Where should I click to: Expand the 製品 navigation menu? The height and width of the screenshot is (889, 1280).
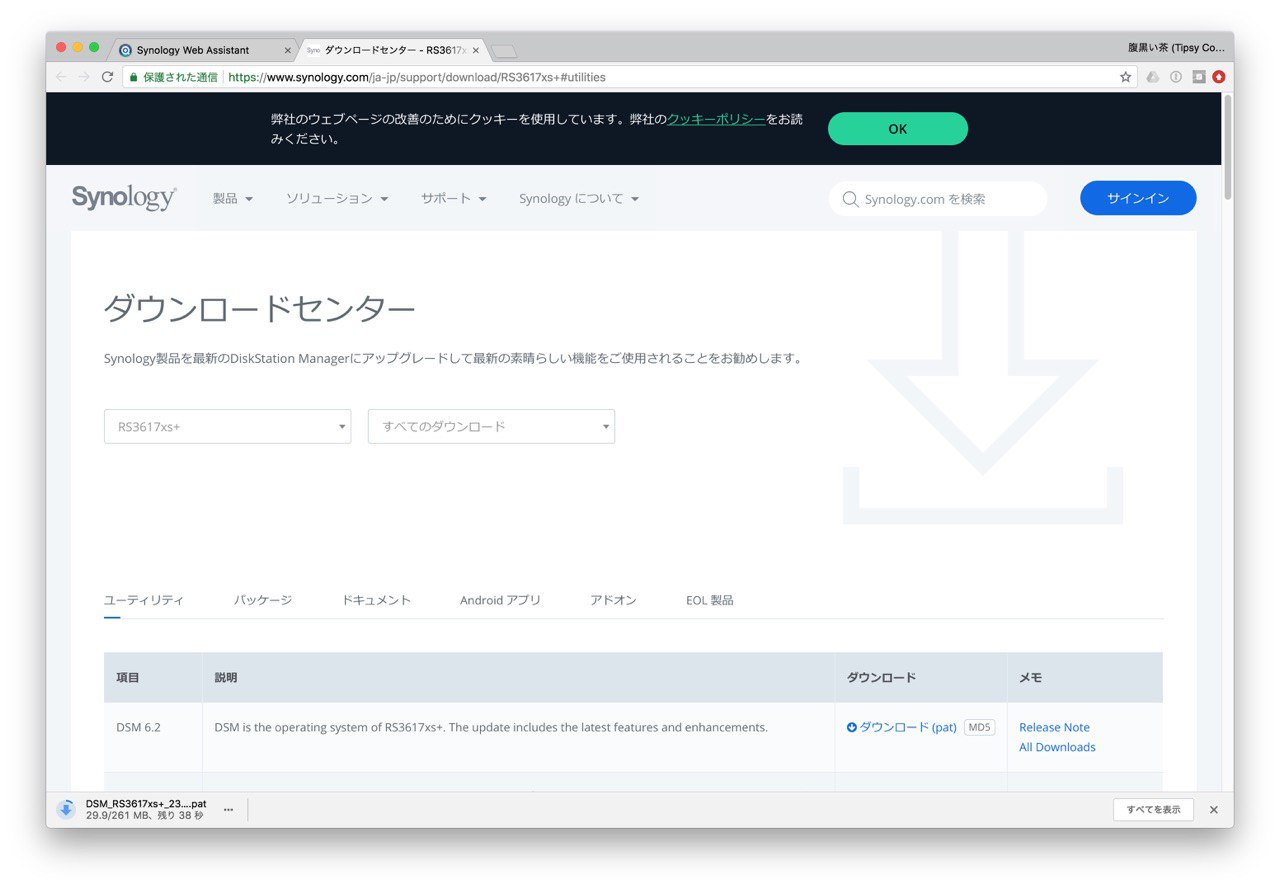coord(233,199)
